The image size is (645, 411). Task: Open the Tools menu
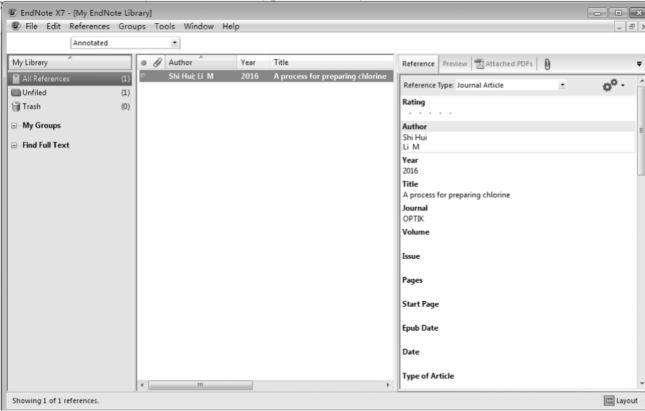point(165,26)
